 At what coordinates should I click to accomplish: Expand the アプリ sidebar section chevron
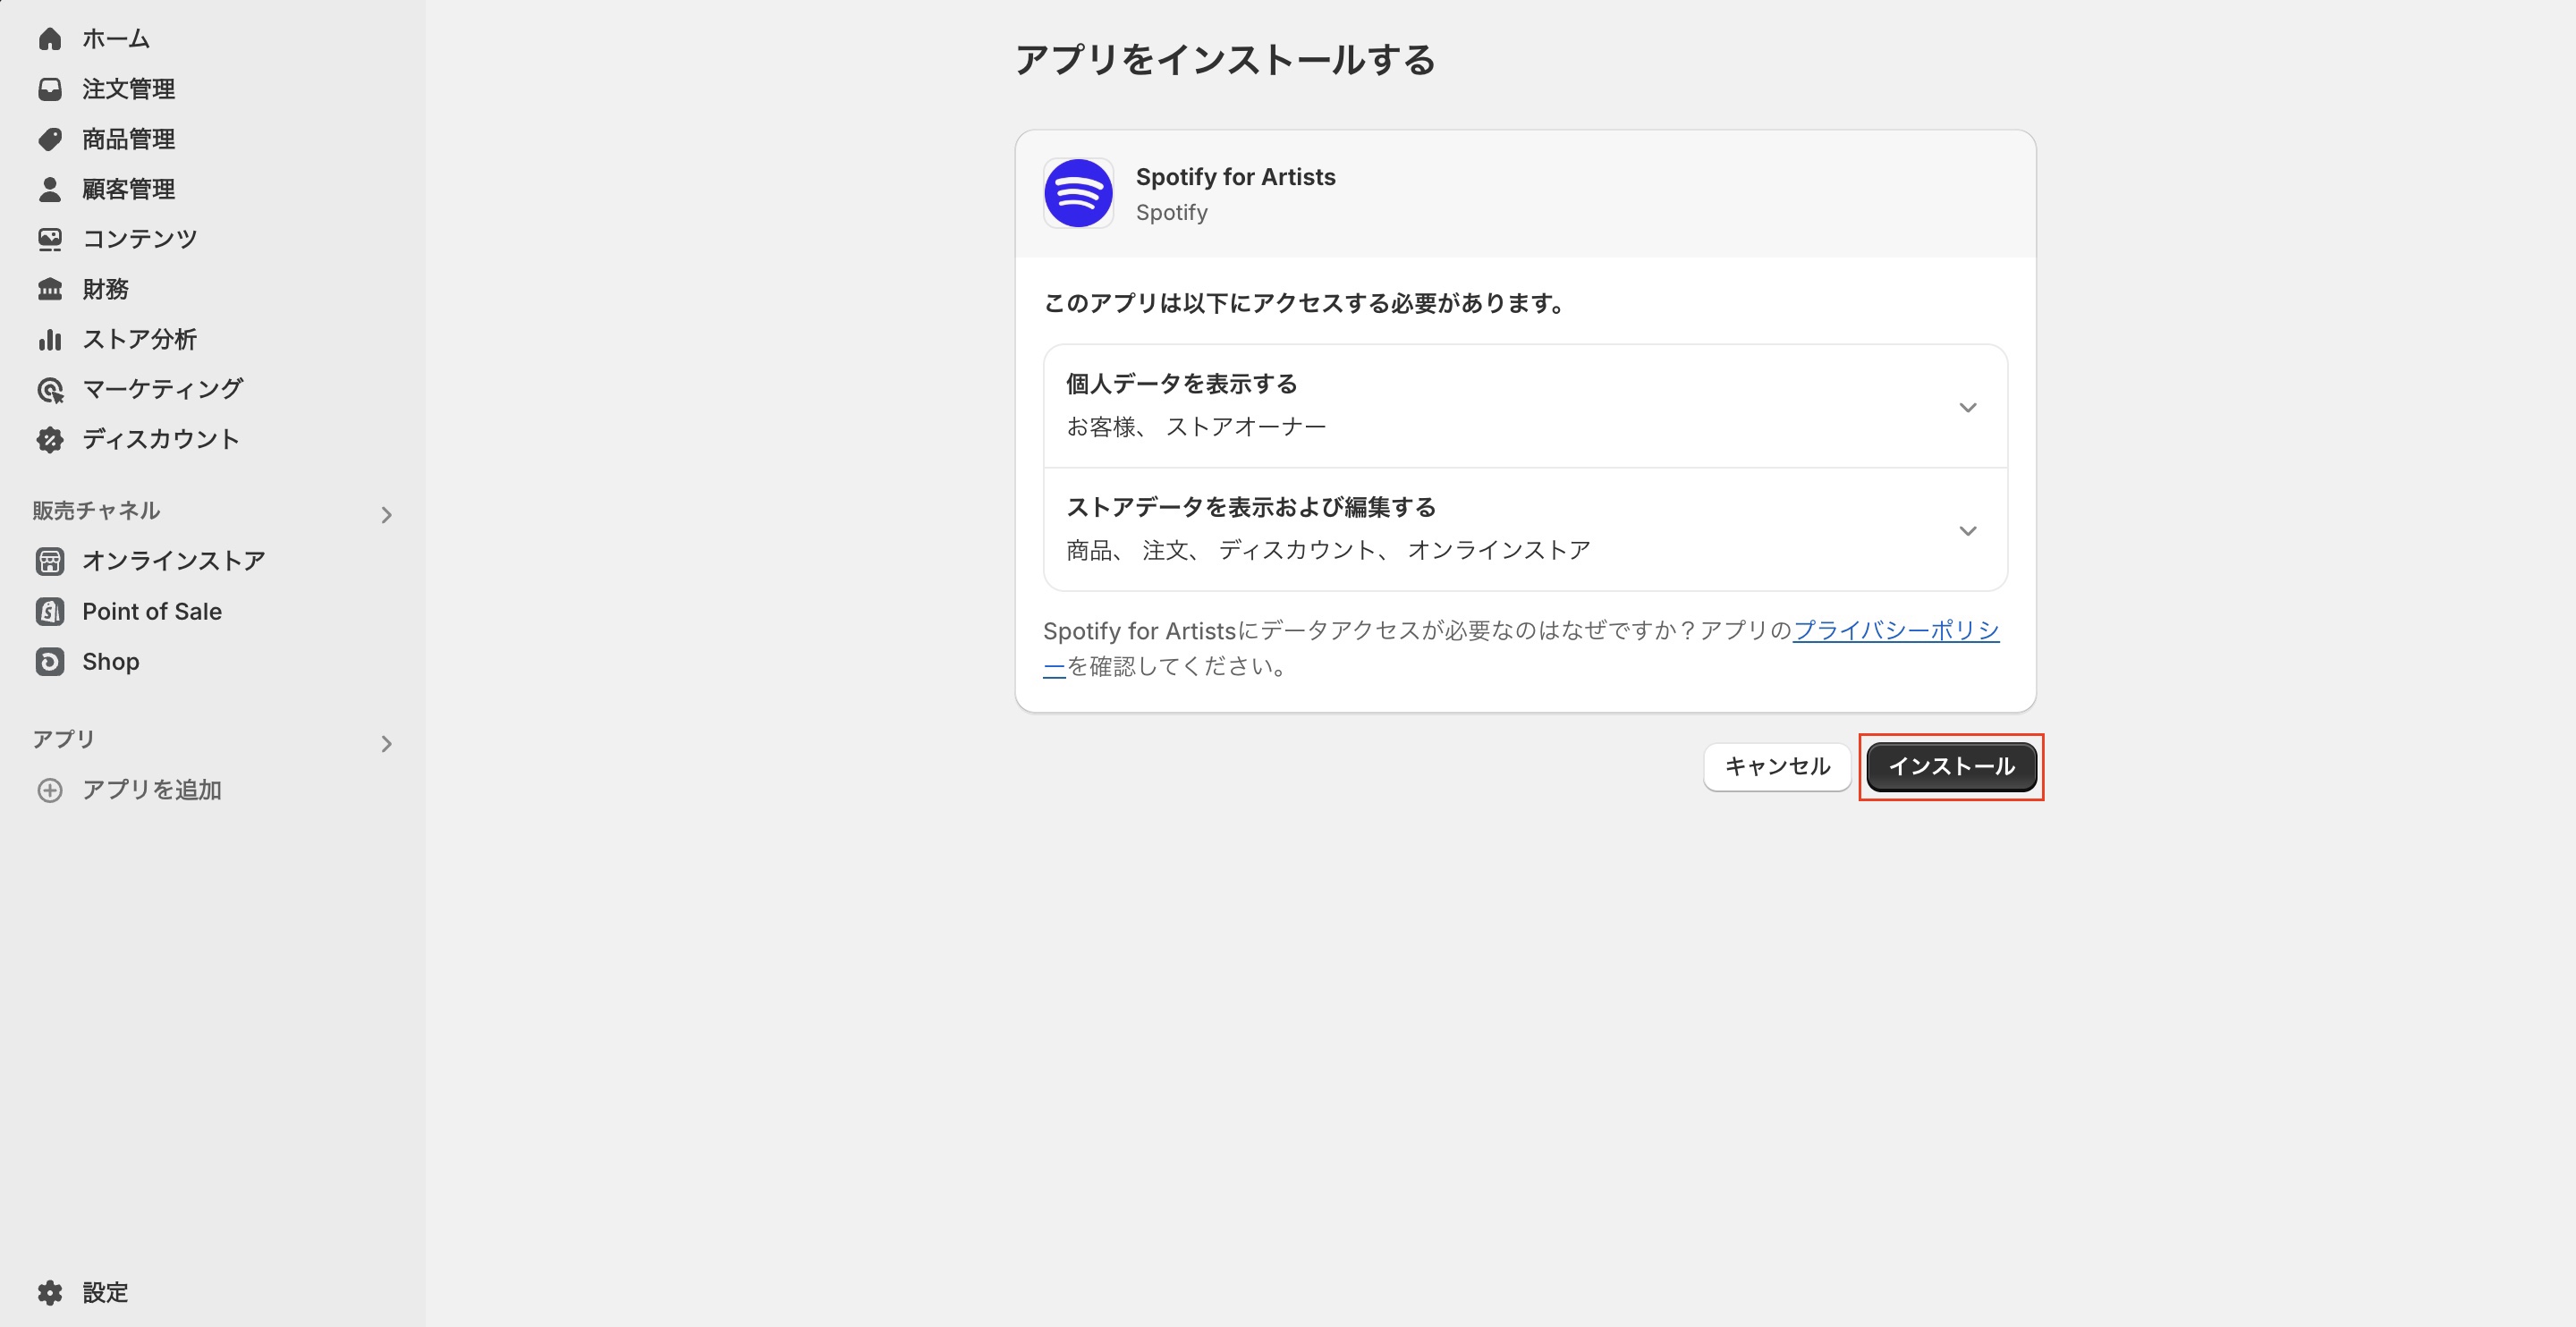pos(387,743)
